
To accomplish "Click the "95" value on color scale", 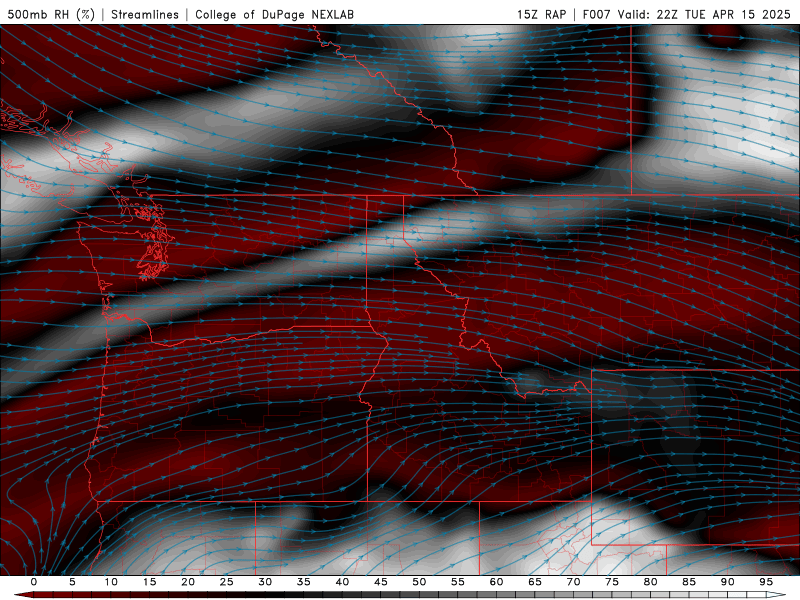I will tap(766, 582).
